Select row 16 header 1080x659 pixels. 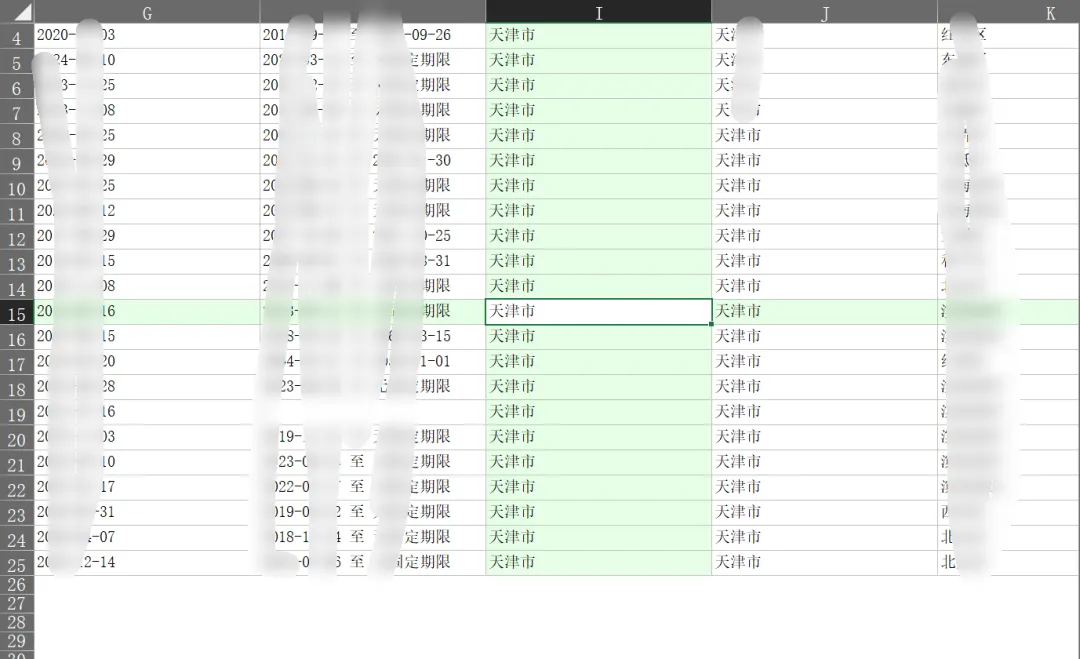(17, 337)
